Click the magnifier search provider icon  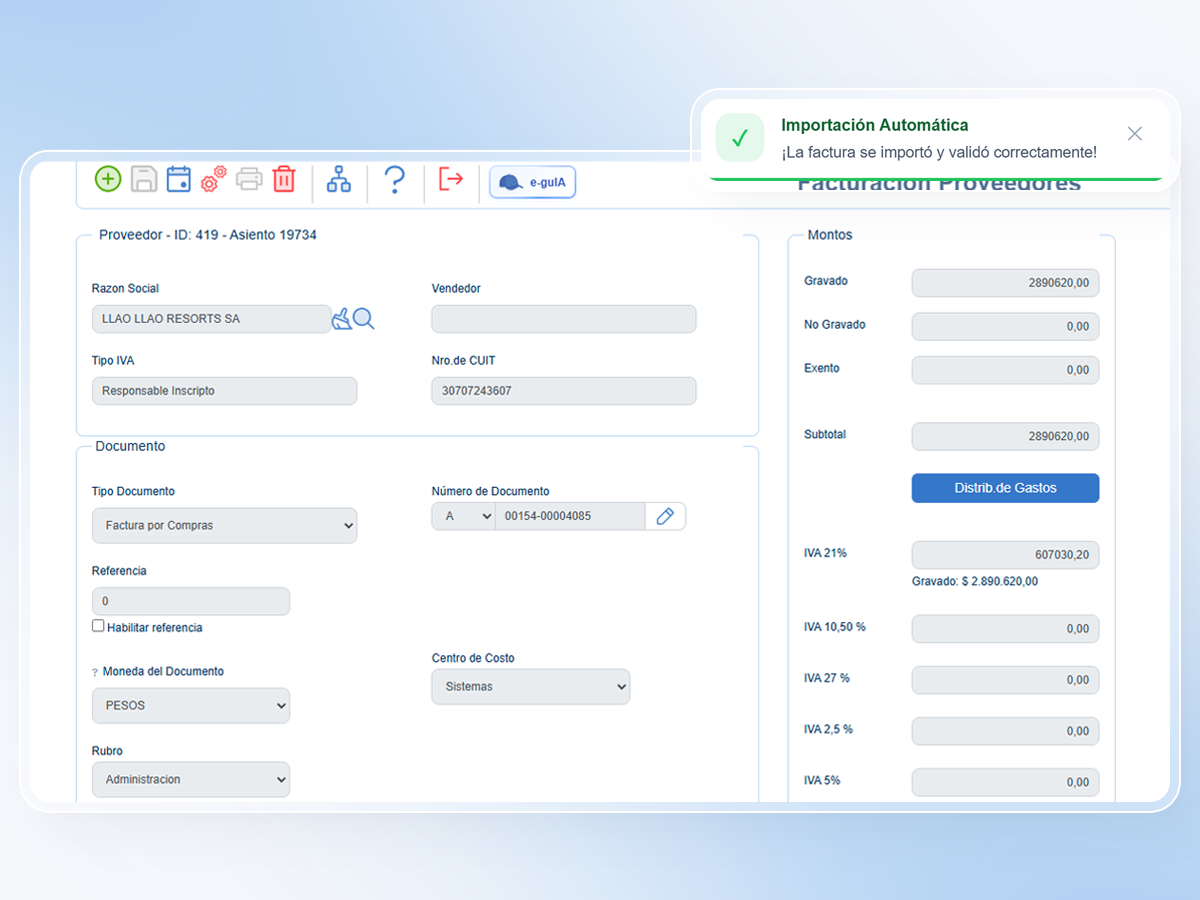pyautogui.click(x=364, y=319)
